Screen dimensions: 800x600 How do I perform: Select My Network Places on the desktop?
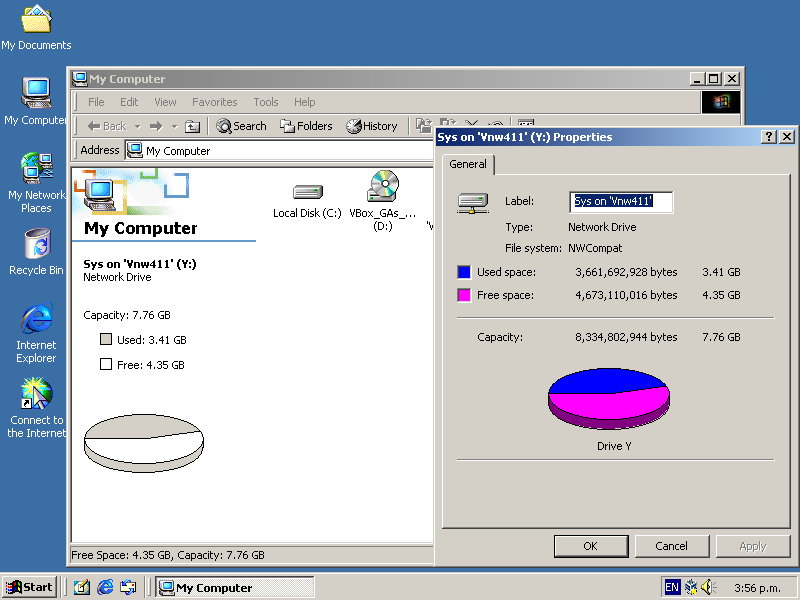point(36,170)
